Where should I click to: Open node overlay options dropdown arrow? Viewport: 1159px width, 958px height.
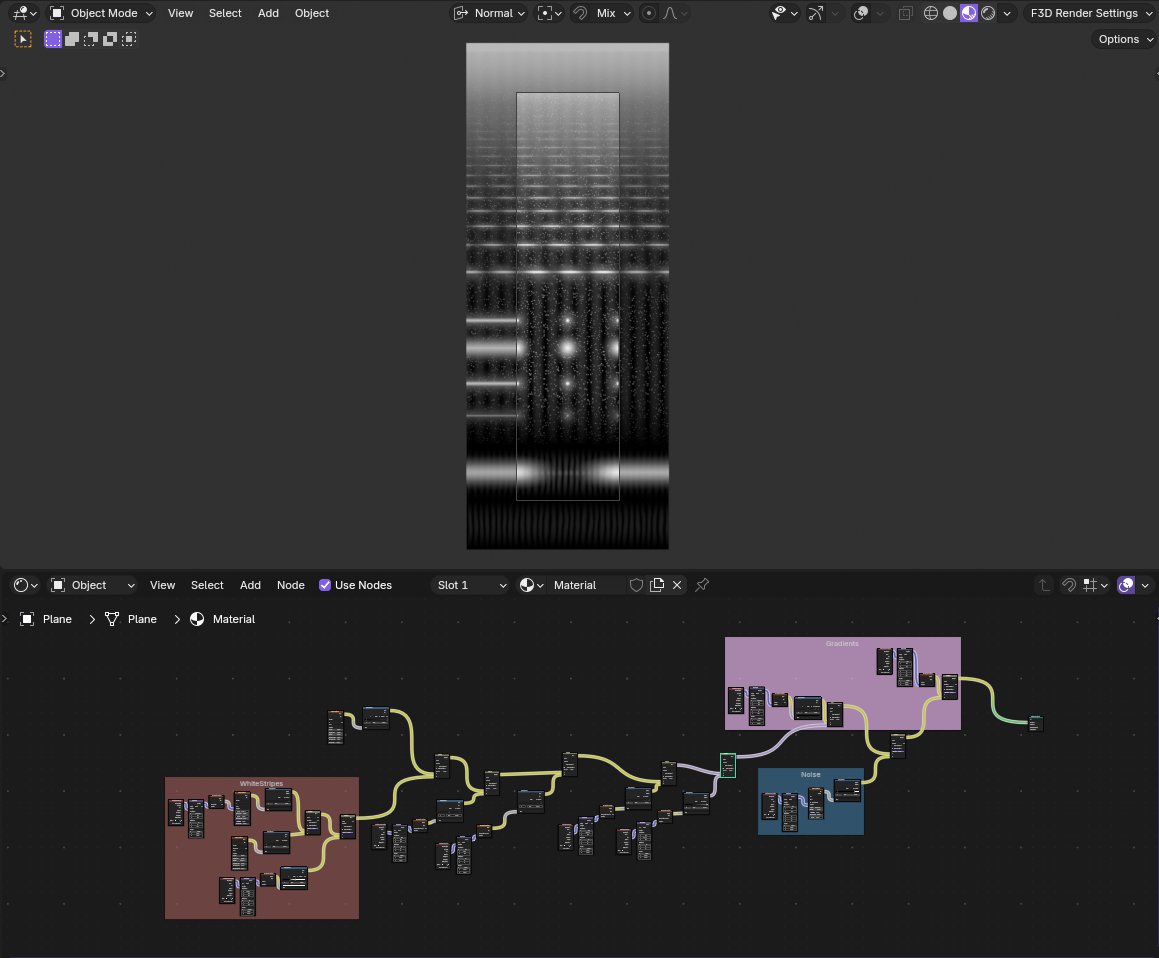coord(1145,585)
